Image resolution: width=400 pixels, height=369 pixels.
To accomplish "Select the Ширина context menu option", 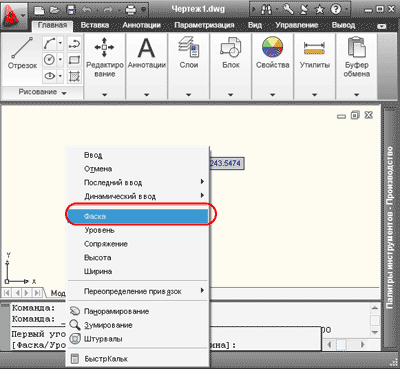I will pos(138,271).
